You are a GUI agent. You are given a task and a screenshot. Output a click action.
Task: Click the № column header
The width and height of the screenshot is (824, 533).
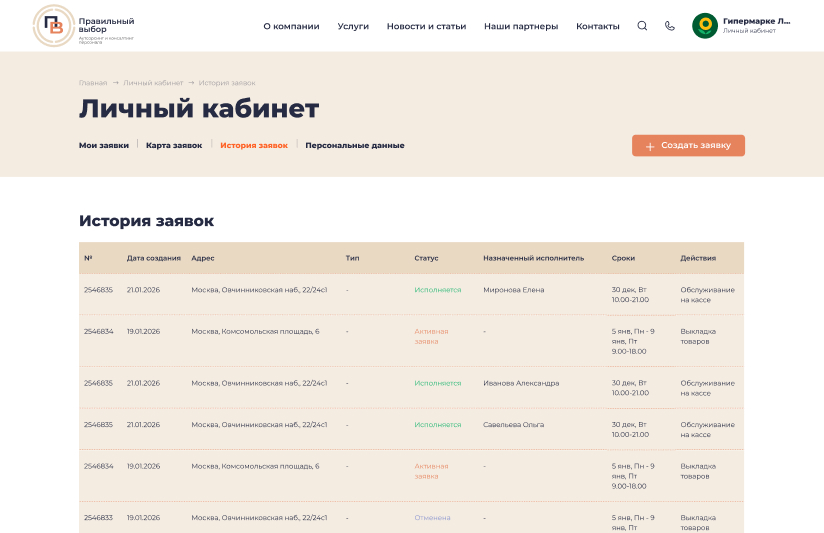click(88, 258)
